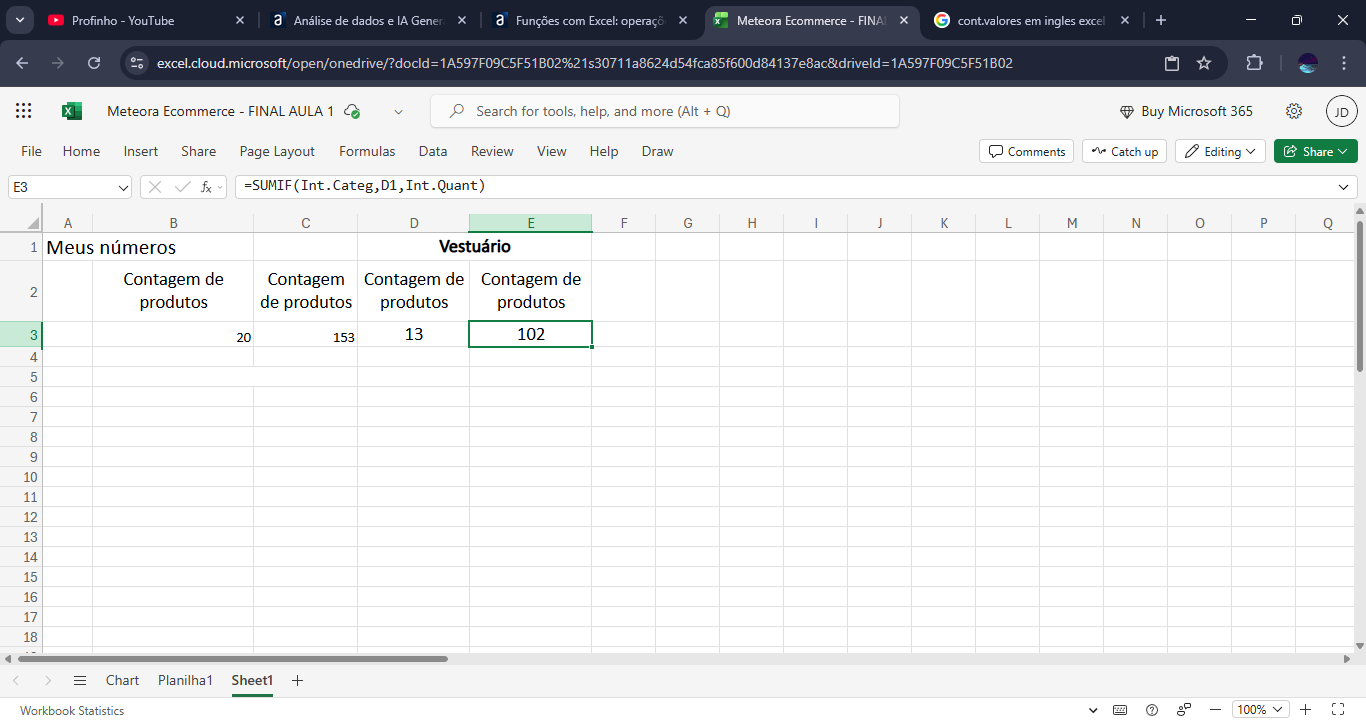The image size is (1366, 720).
Task: Switch to the Google search browser tab
Action: pyautogui.click(x=1032, y=20)
